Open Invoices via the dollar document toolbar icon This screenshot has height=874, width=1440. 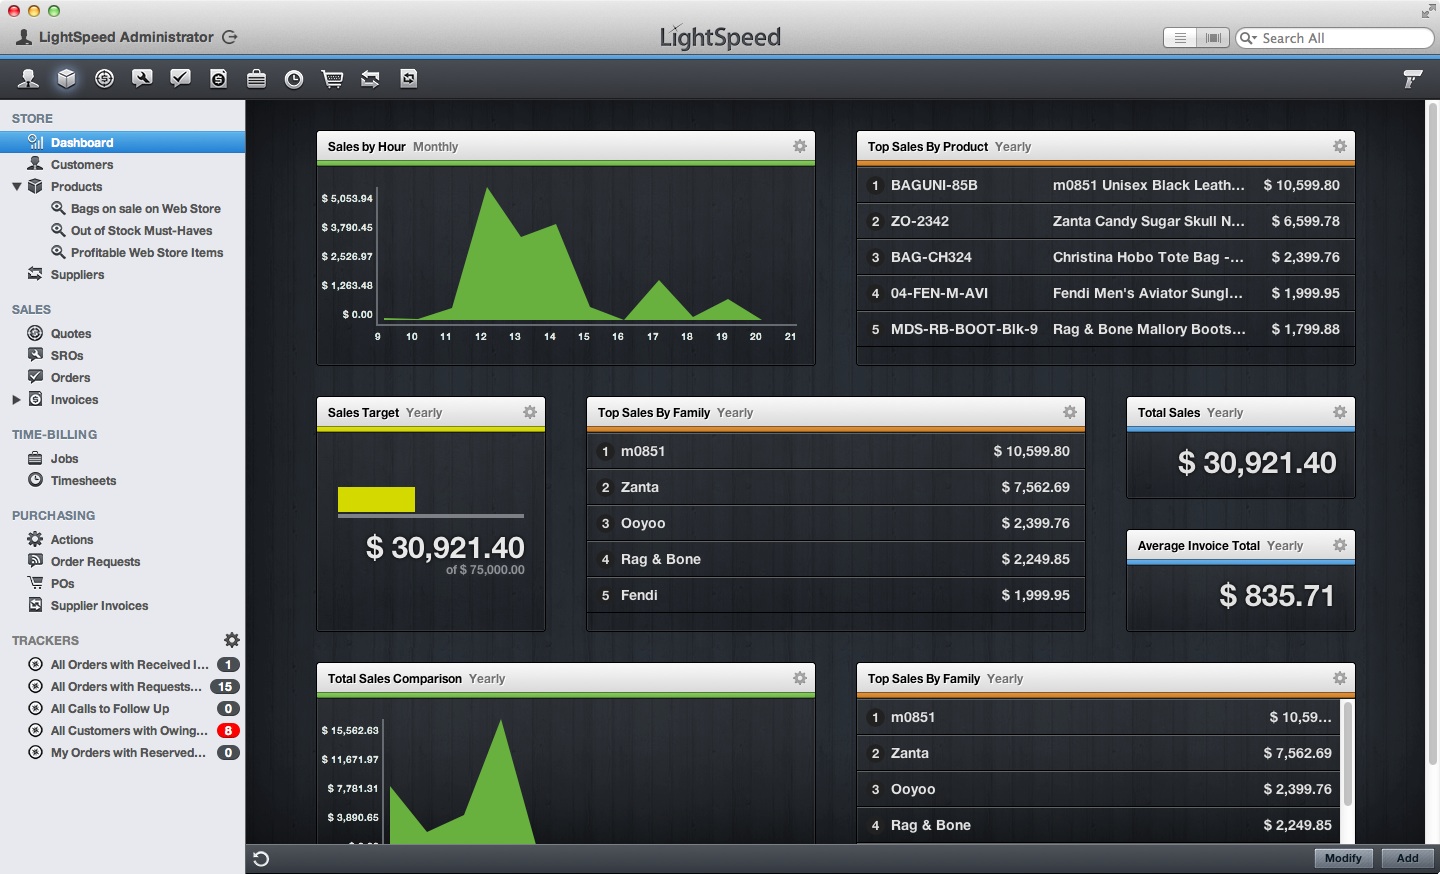pos(218,79)
